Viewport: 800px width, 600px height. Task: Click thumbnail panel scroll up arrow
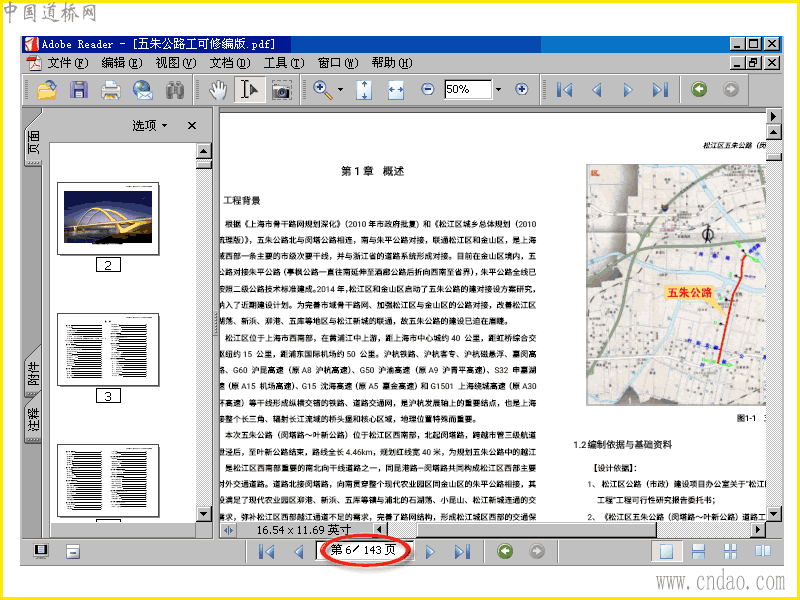pos(204,151)
